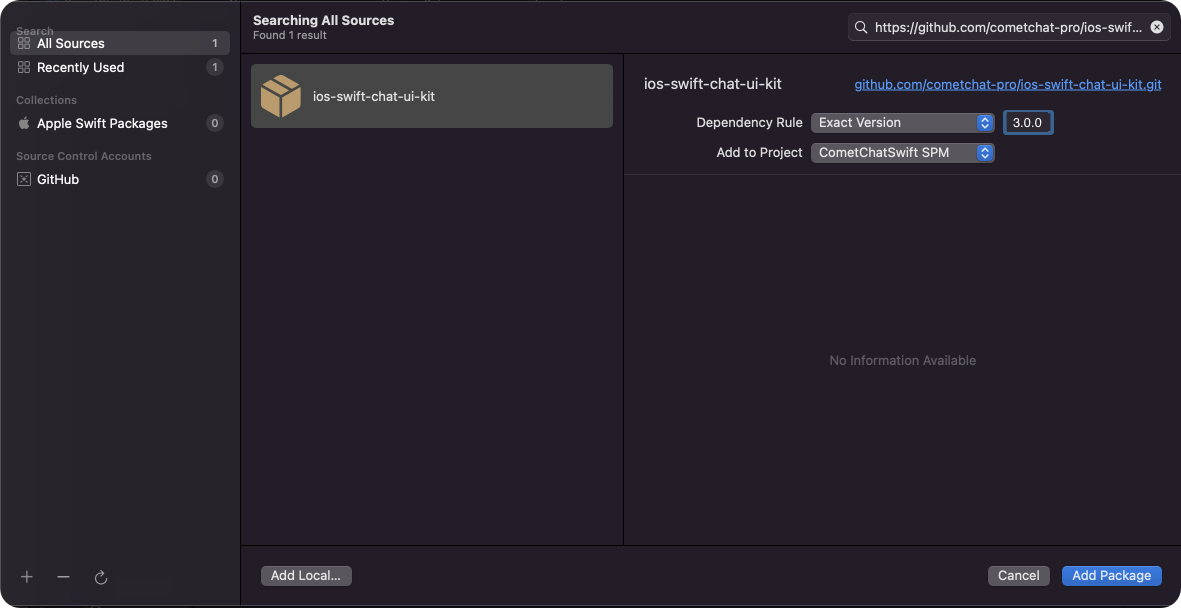
Task: Open the github.com/cometchat-pro repository link
Action: click(x=1008, y=85)
